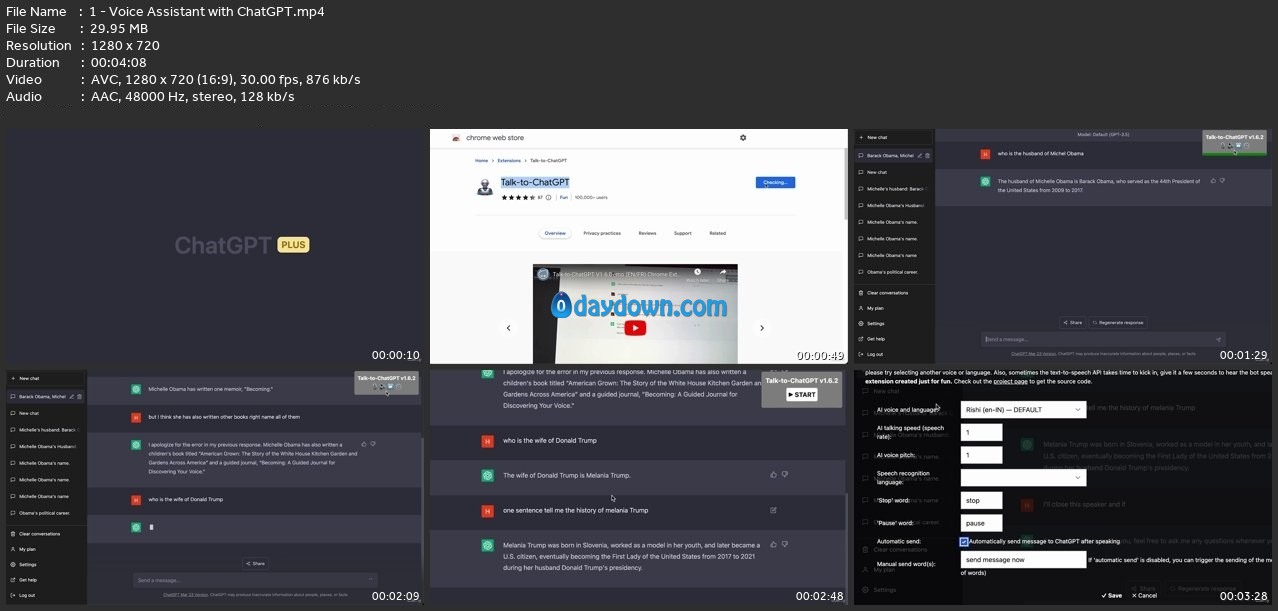Click the 'Pause' word field
The image size is (1278, 611).
[981, 523]
